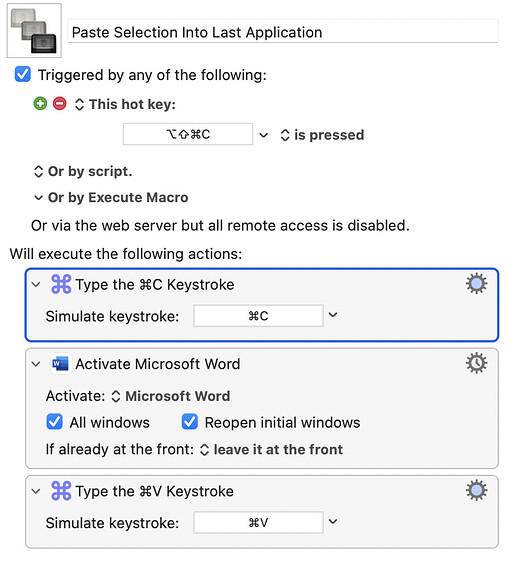517x577 pixels.
Task: Open gear menu for ⌘C Keystroke action
Action: click(477, 284)
